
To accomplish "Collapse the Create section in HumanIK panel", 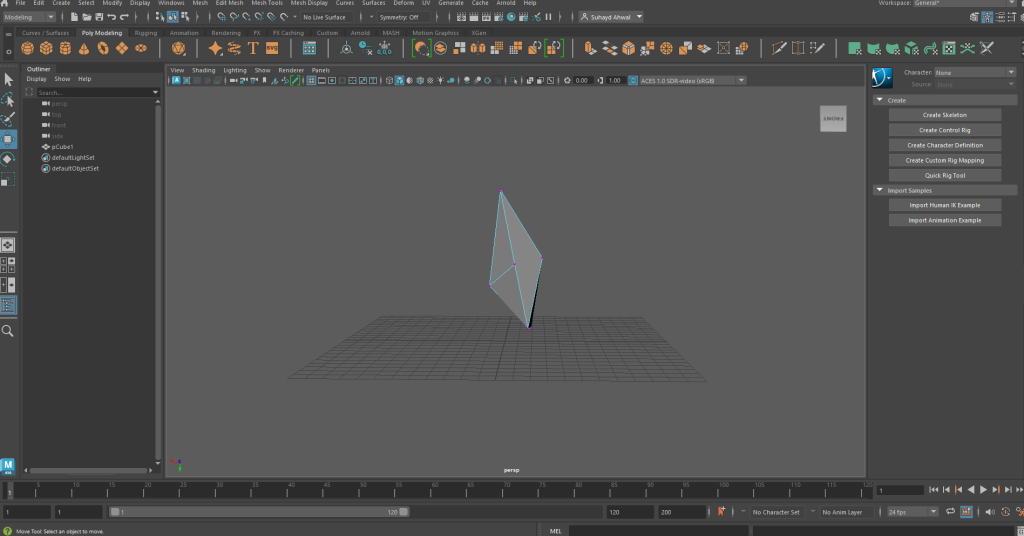I will coord(879,100).
